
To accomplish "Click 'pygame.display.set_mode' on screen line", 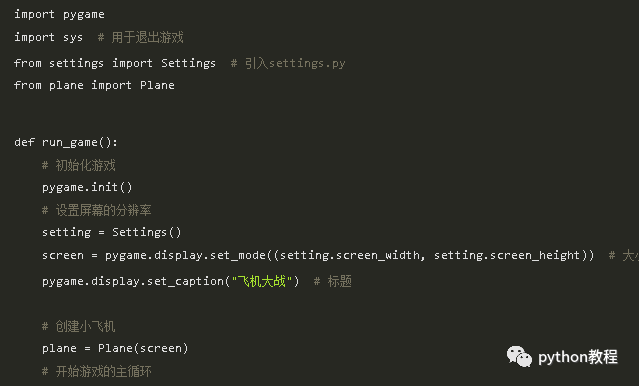I will click(x=185, y=256).
